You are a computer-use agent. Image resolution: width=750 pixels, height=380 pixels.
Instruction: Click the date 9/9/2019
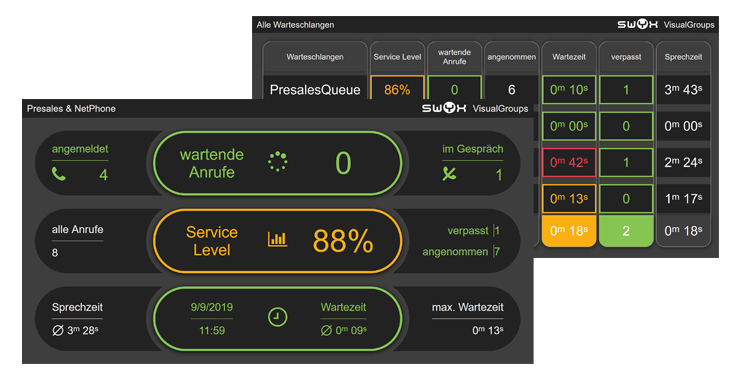click(212, 307)
